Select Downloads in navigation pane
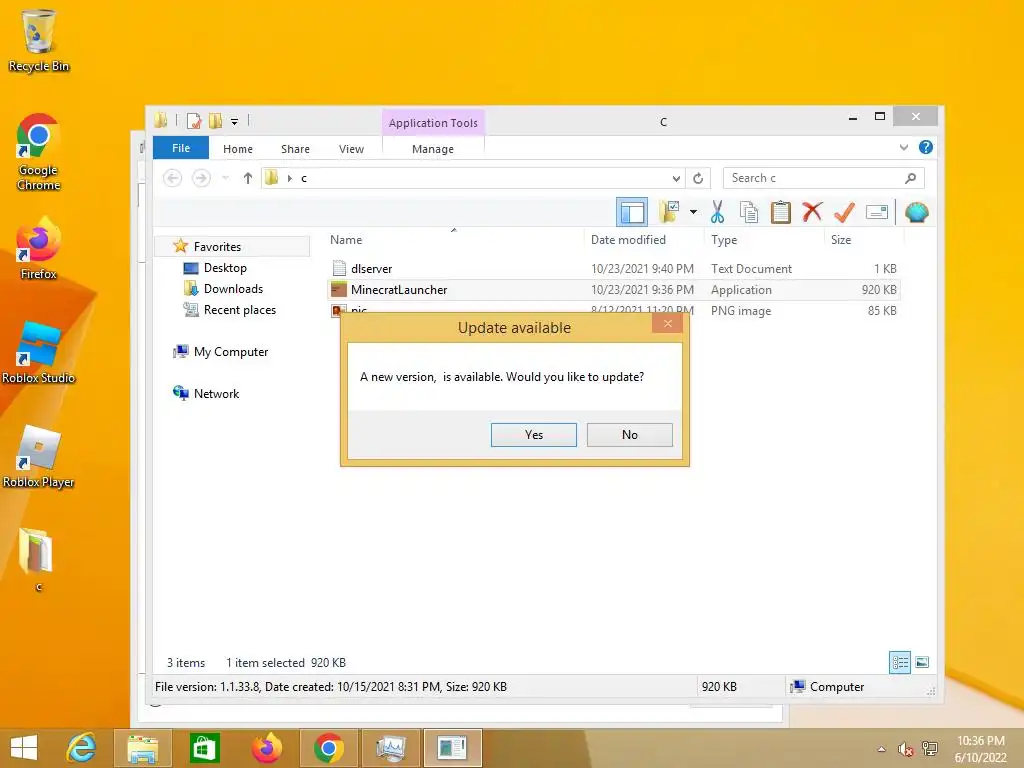 [233, 289]
